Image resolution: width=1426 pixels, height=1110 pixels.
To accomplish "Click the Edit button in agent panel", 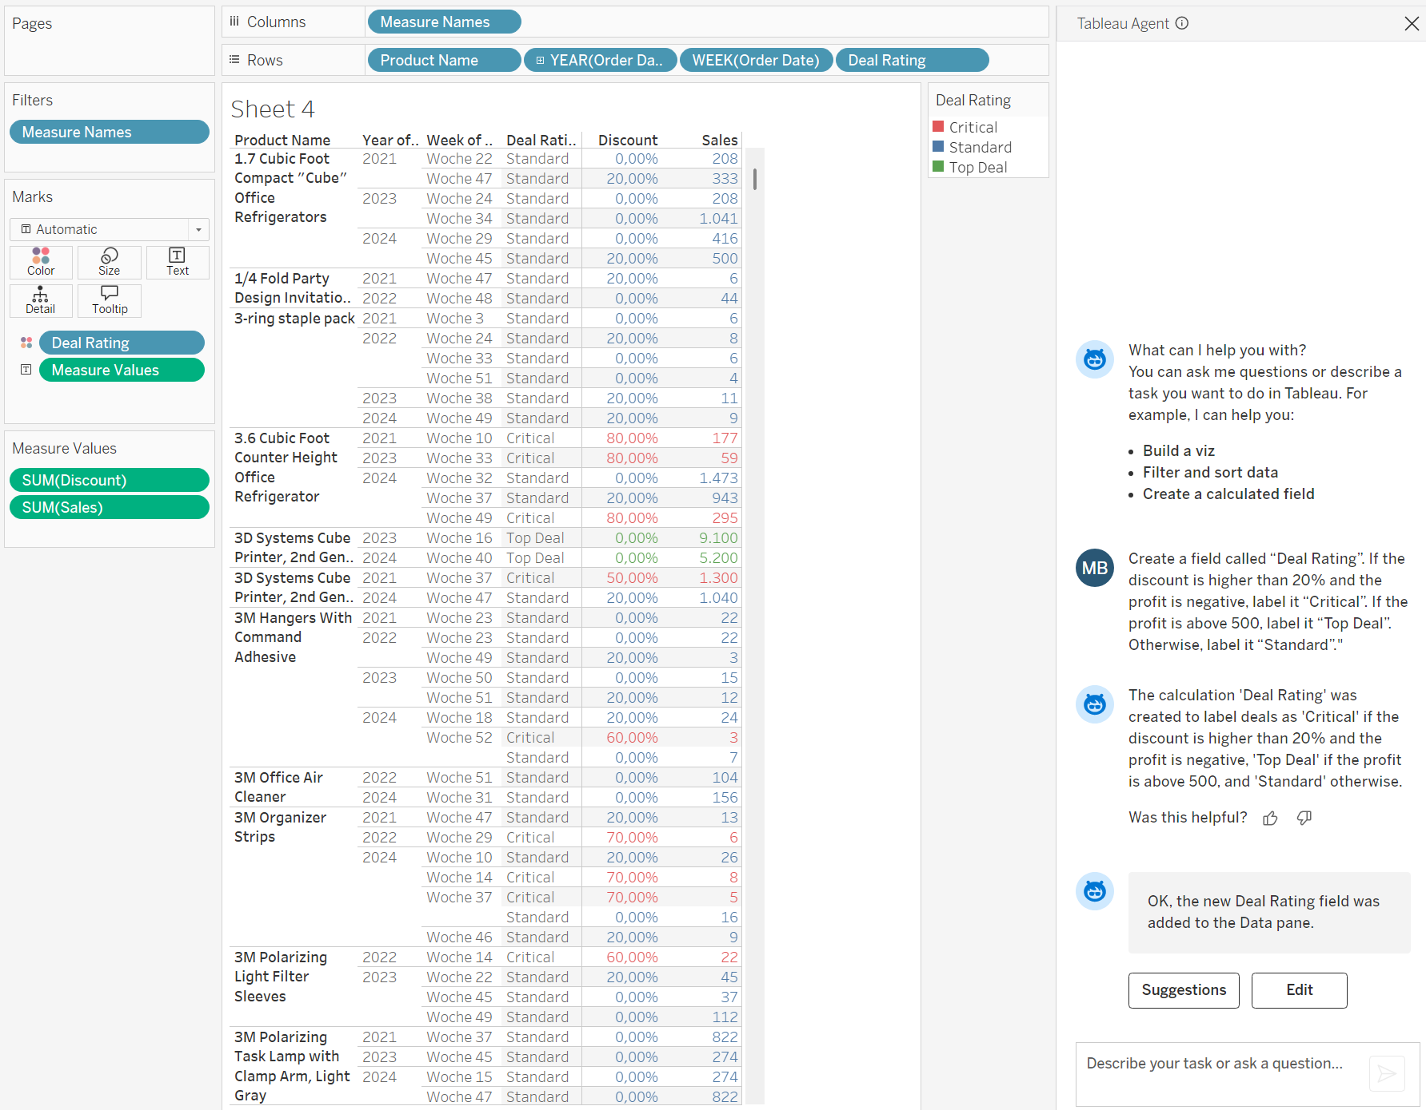I will [1299, 990].
